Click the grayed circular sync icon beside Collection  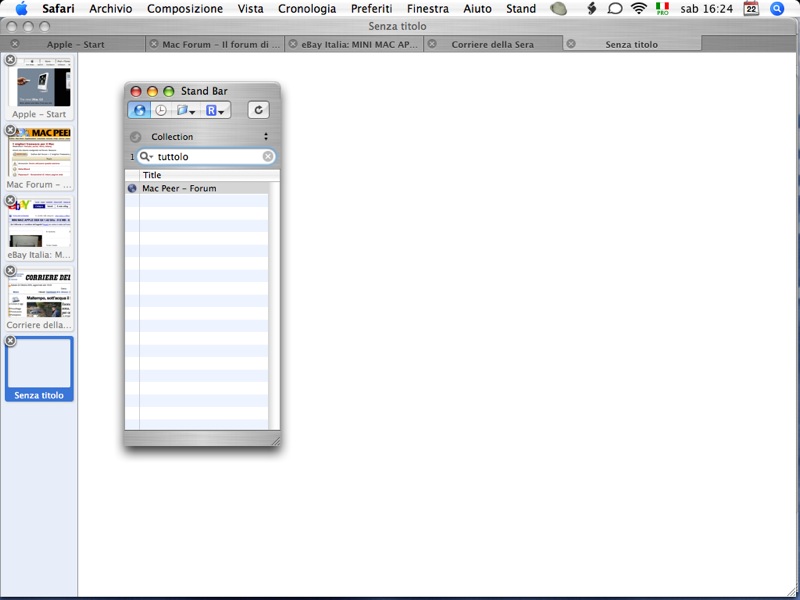coord(135,137)
